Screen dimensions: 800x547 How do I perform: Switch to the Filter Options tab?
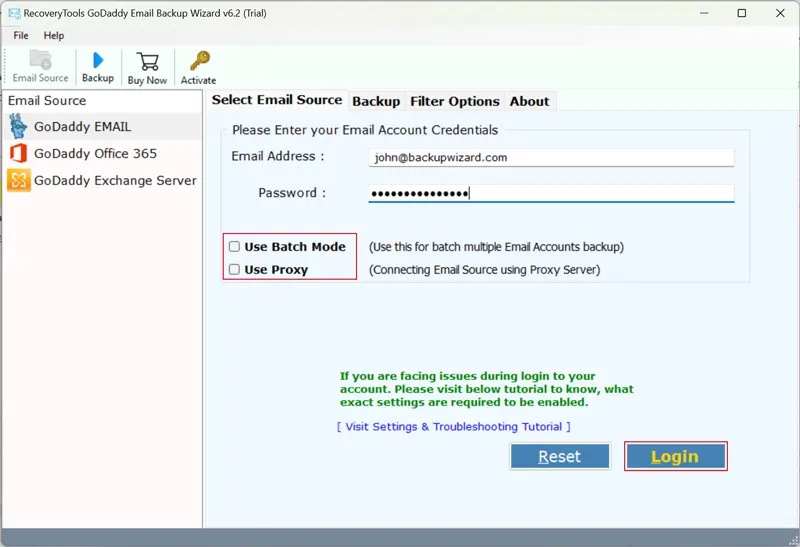click(x=454, y=101)
